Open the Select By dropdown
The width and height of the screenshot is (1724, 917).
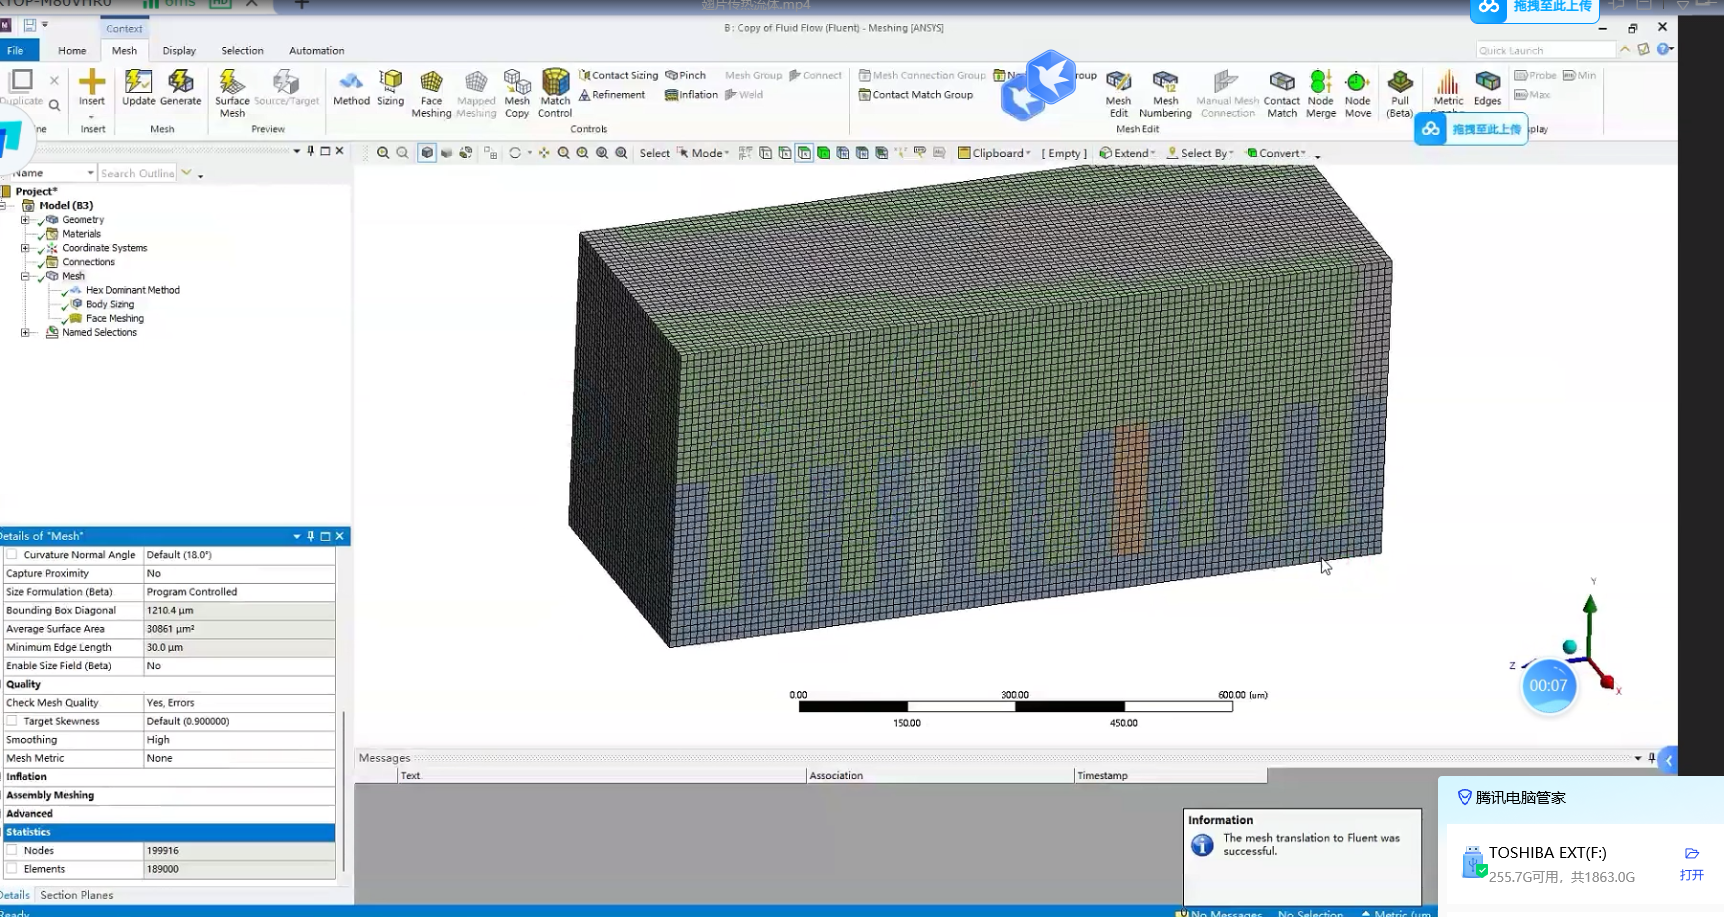tap(1200, 153)
